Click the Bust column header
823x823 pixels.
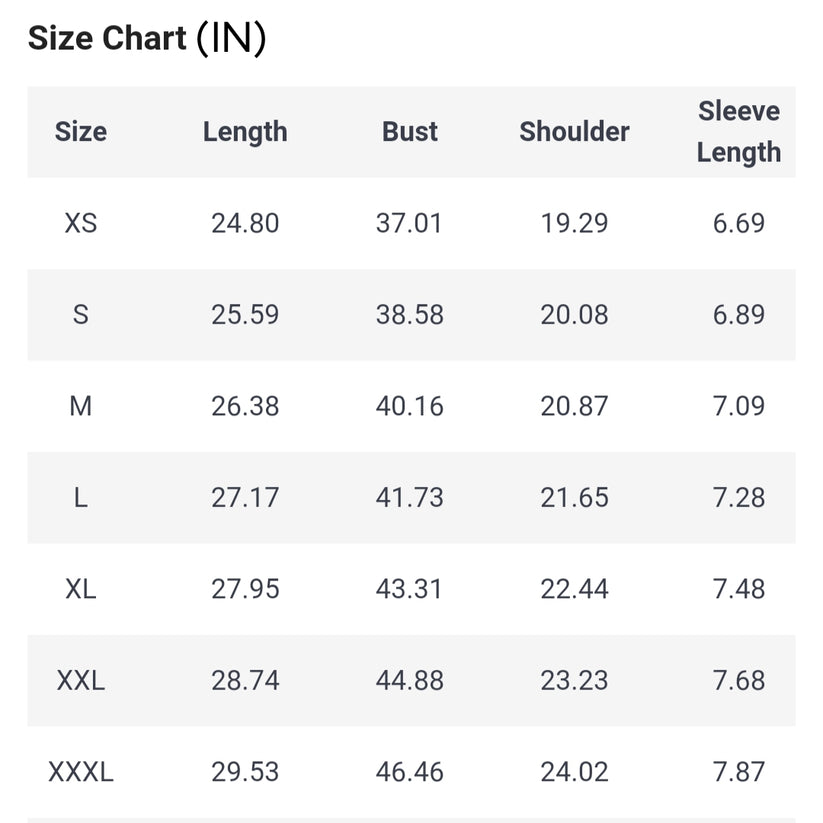pyautogui.click(x=410, y=132)
